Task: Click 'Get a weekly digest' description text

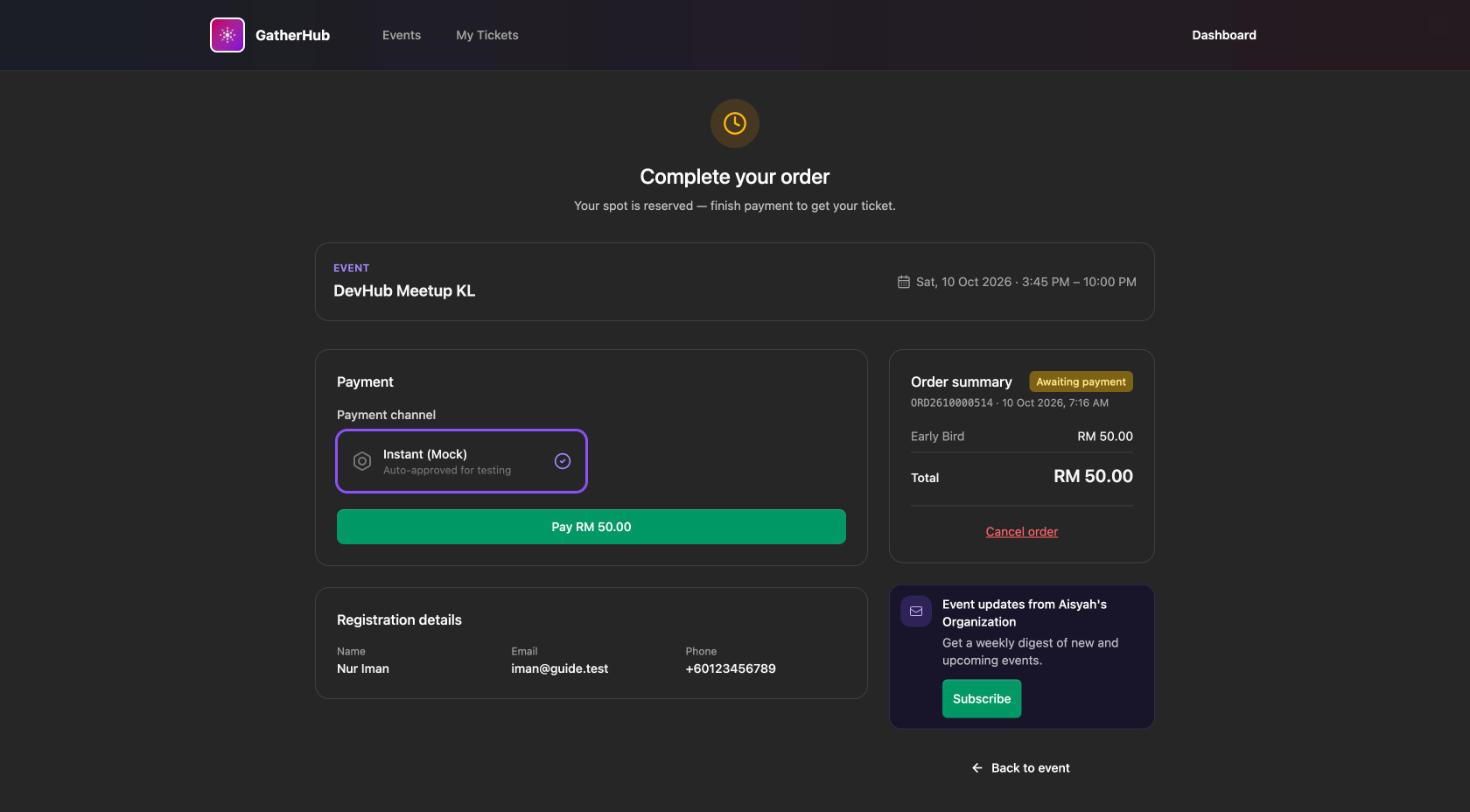Action: pyautogui.click(x=1030, y=652)
